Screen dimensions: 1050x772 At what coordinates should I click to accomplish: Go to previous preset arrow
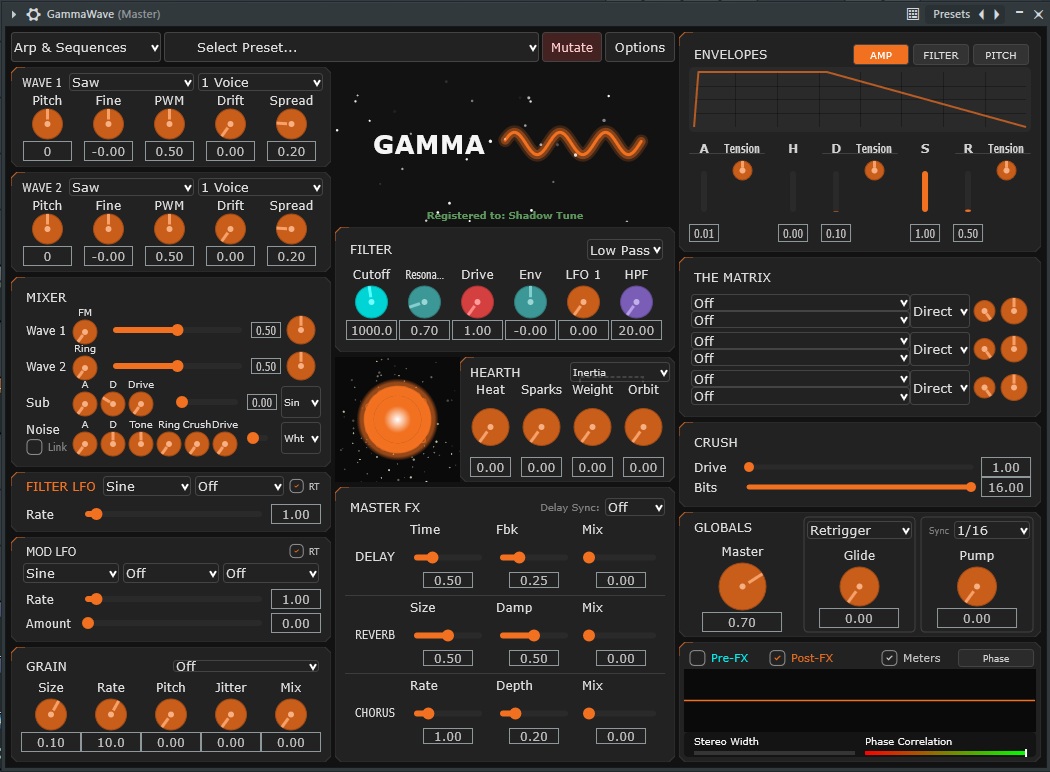pos(982,14)
